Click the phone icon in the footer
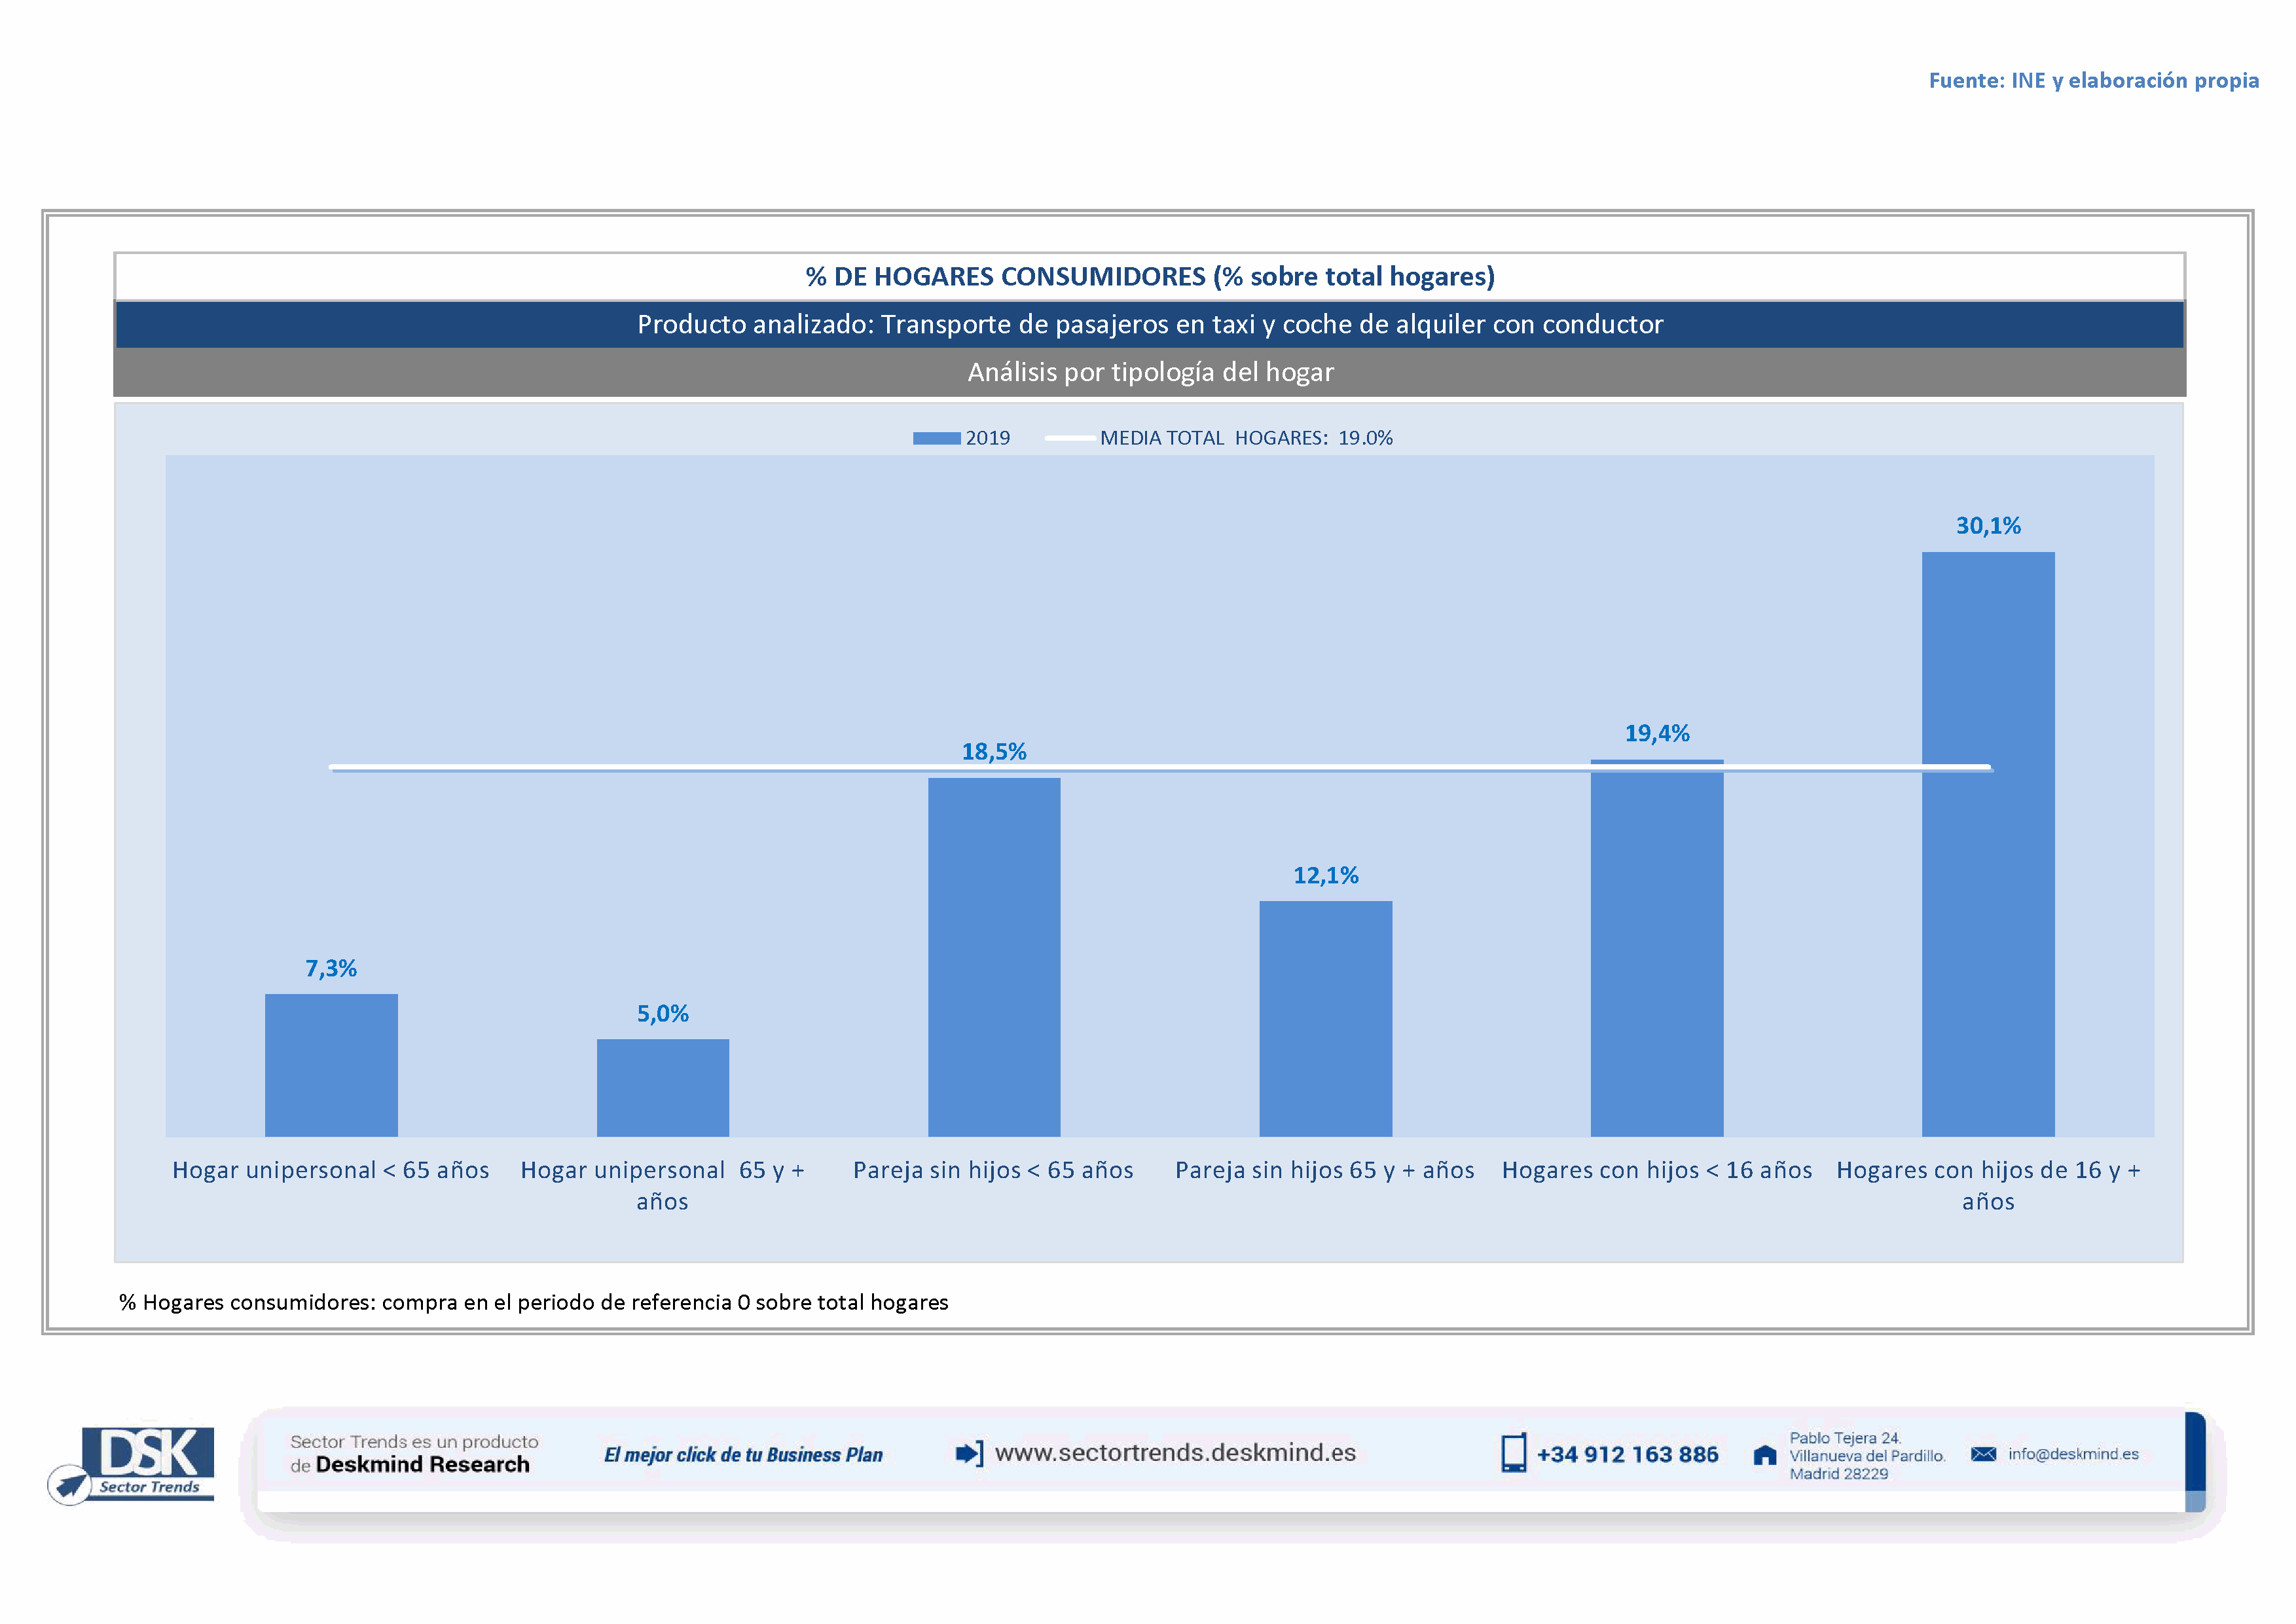The image size is (2296, 1624). point(1513,1453)
